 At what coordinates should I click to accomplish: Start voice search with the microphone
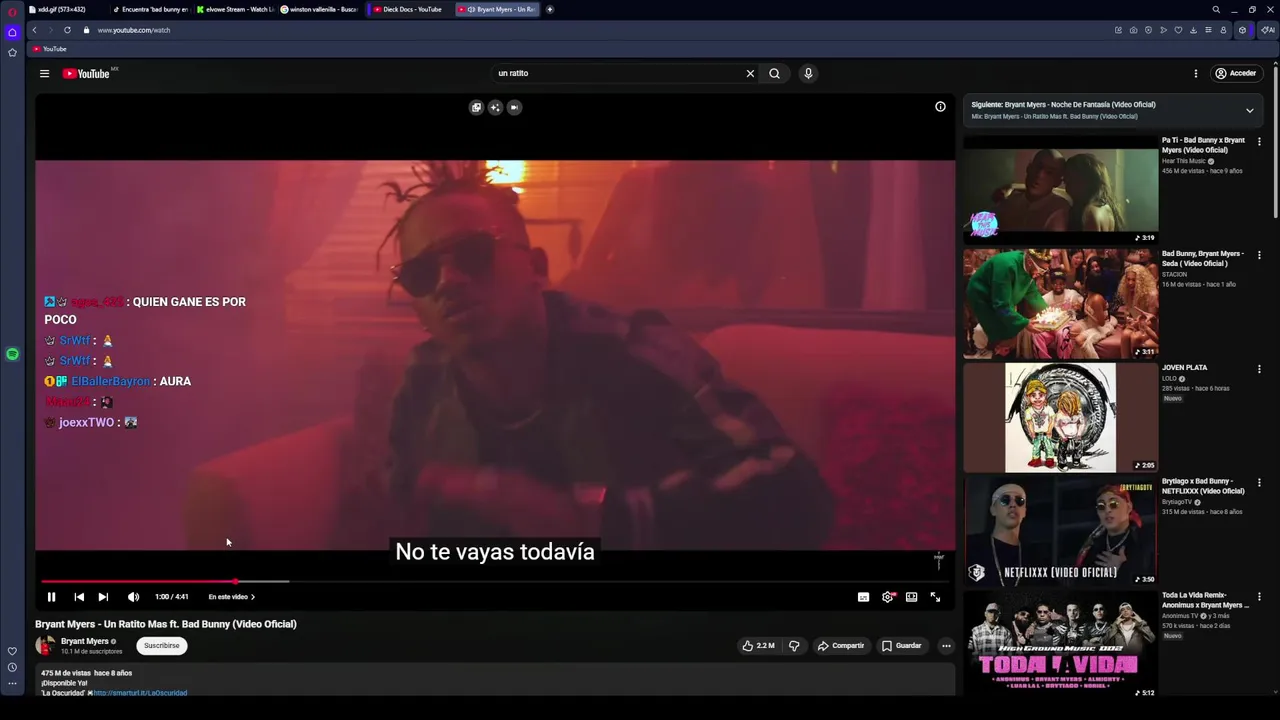tap(808, 73)
